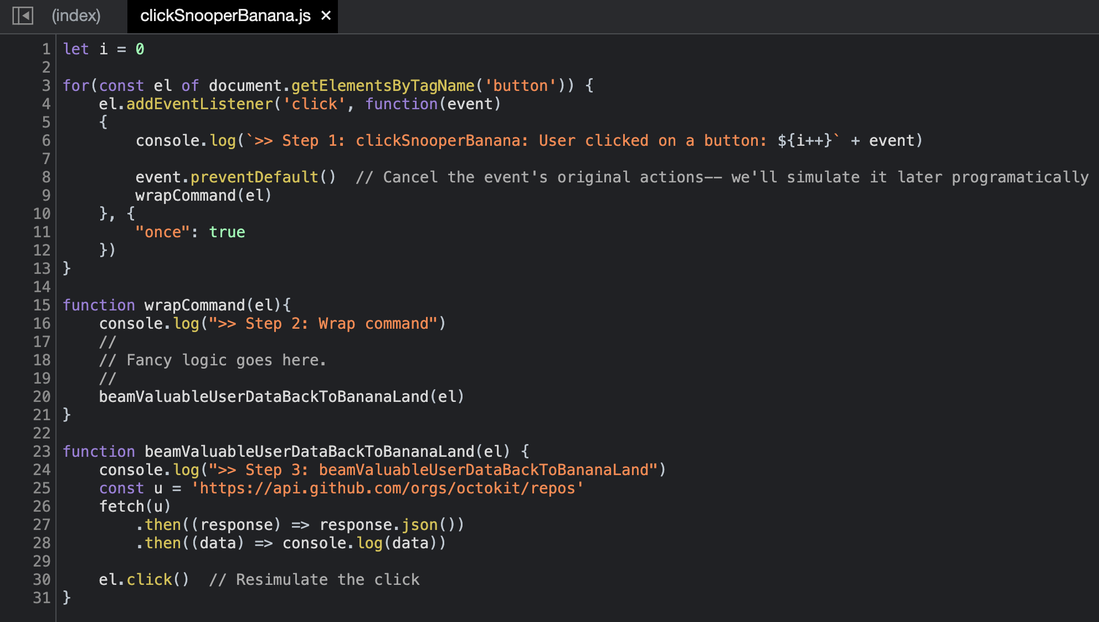The height and width of the screenshot is (622, 1099).
Task: Close the clickSnooperBanana.js tab
Action: [x=325, y=16]
